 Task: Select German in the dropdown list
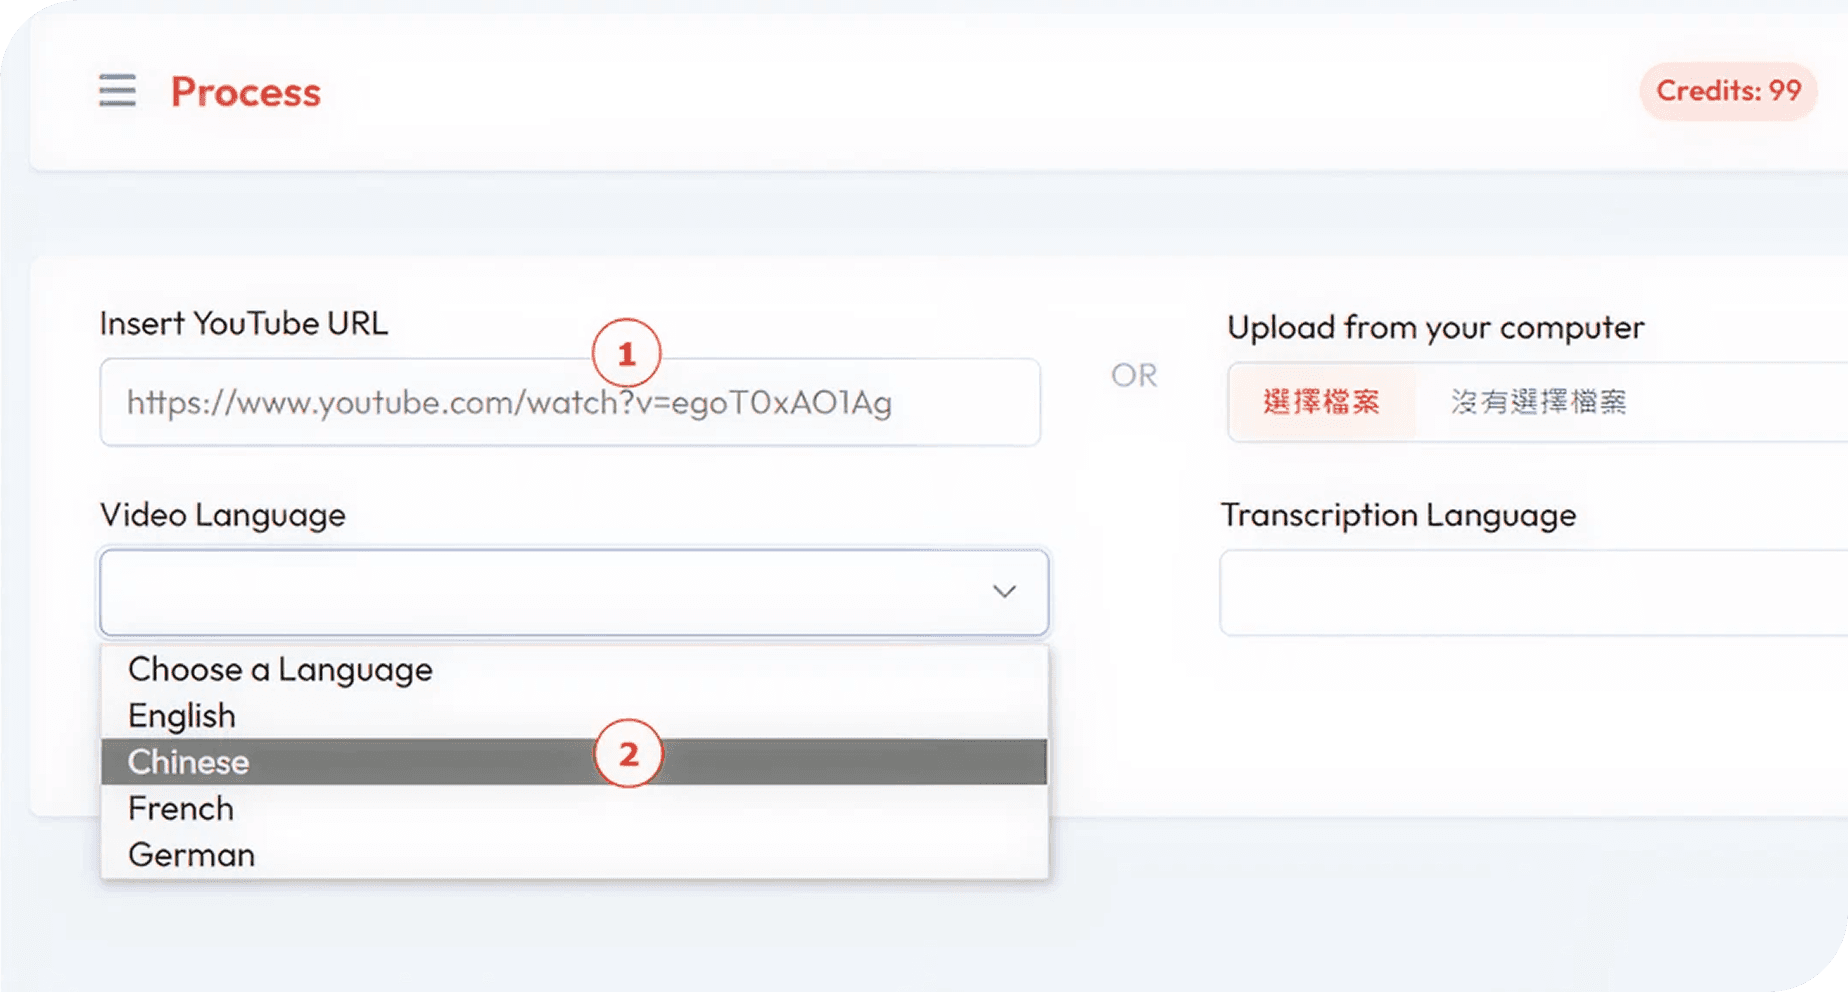[x=192, y=855]
